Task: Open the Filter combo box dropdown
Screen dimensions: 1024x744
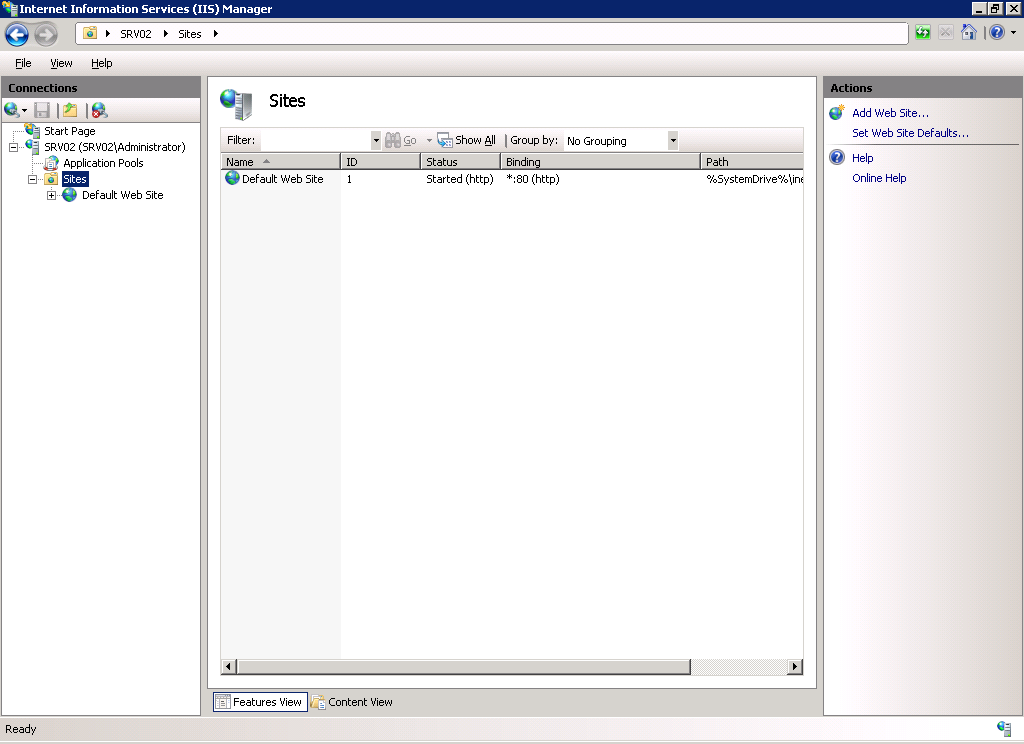Action: 376,140
